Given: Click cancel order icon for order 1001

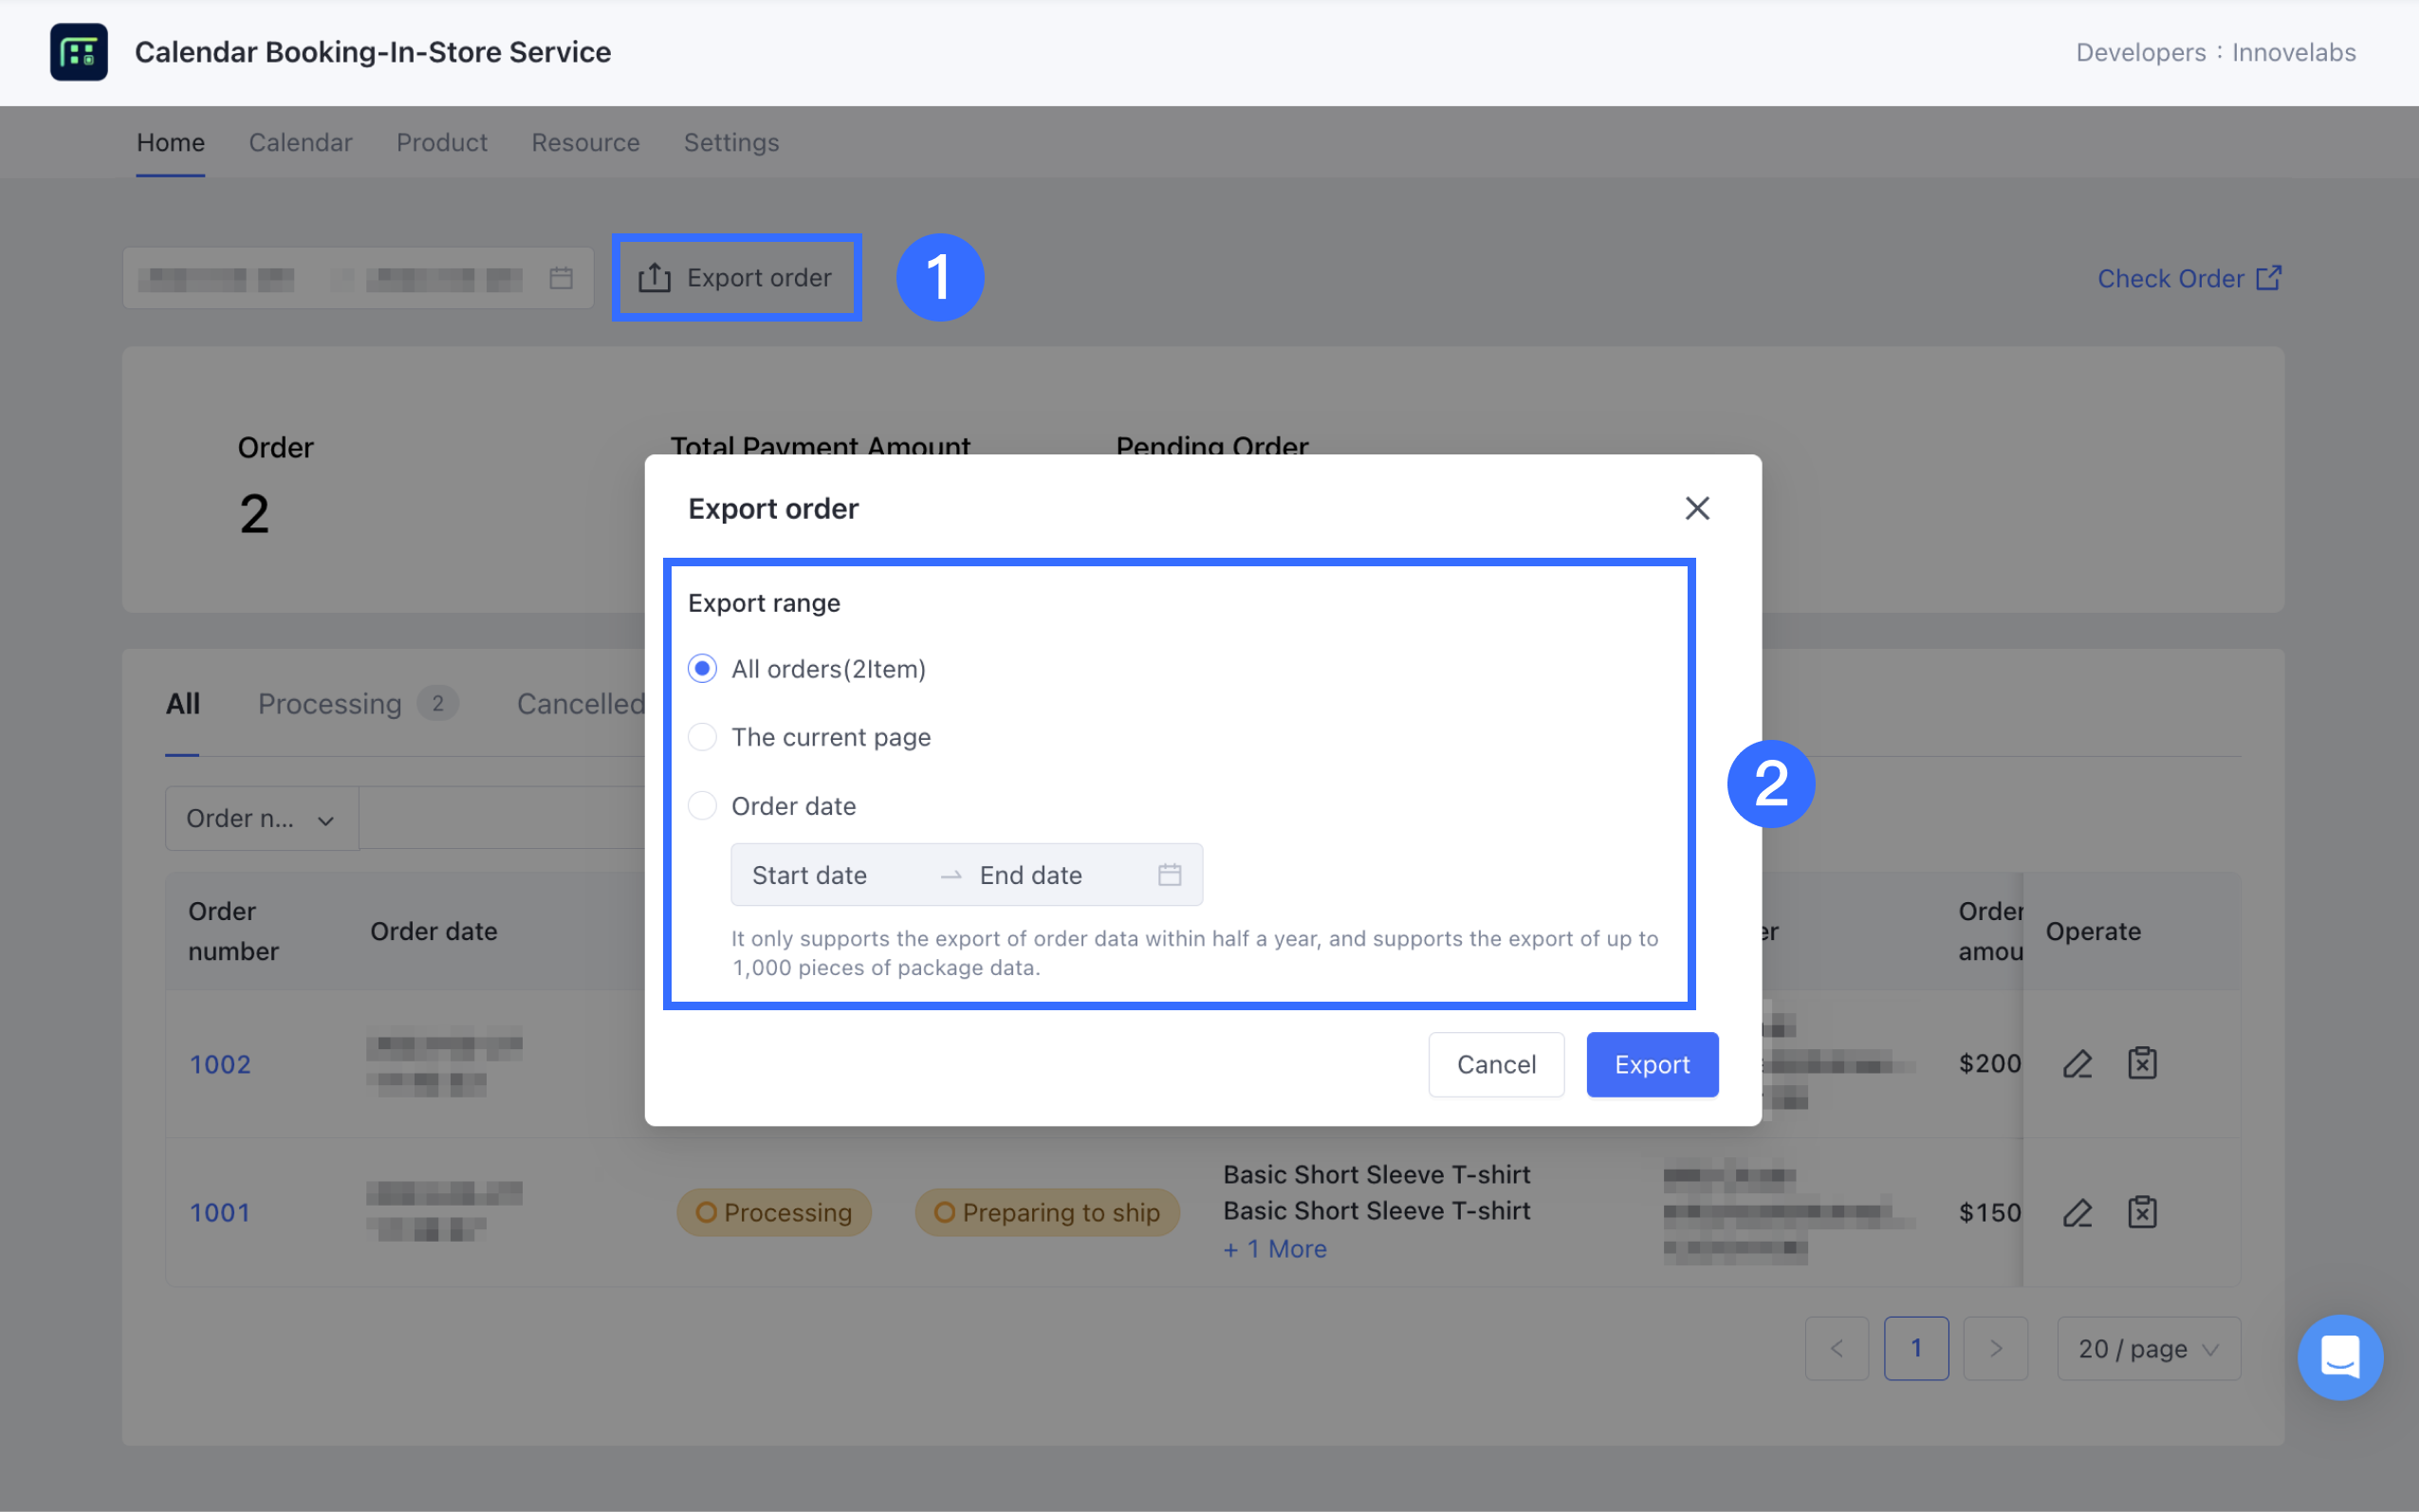Looking at the screenshot, I should (2141, 1212).
